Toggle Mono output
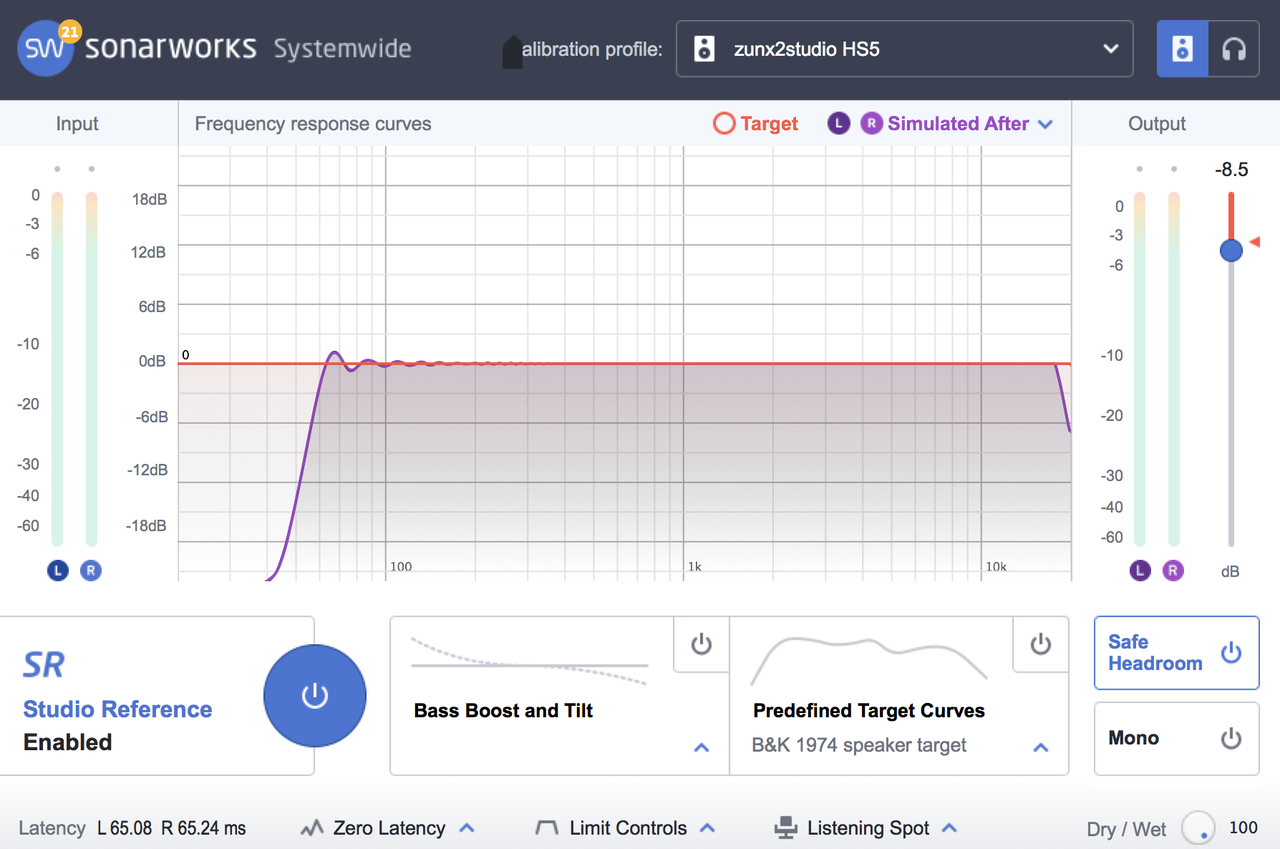Viewport: 1280px width, 849px height. [x=1176, y=738]
